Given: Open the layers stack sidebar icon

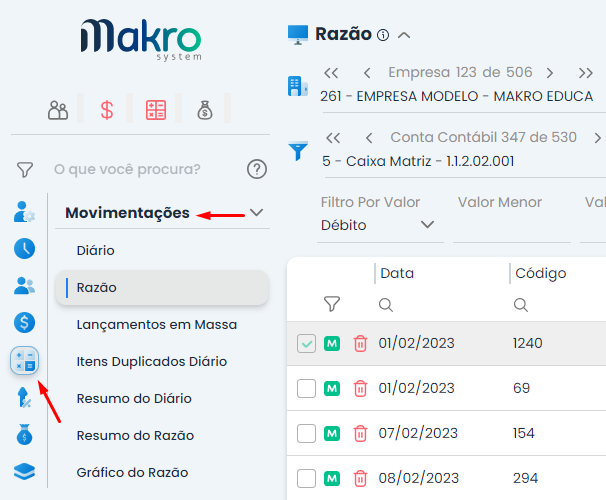Looking at the screenshot, I should click(x=24, y=471).
